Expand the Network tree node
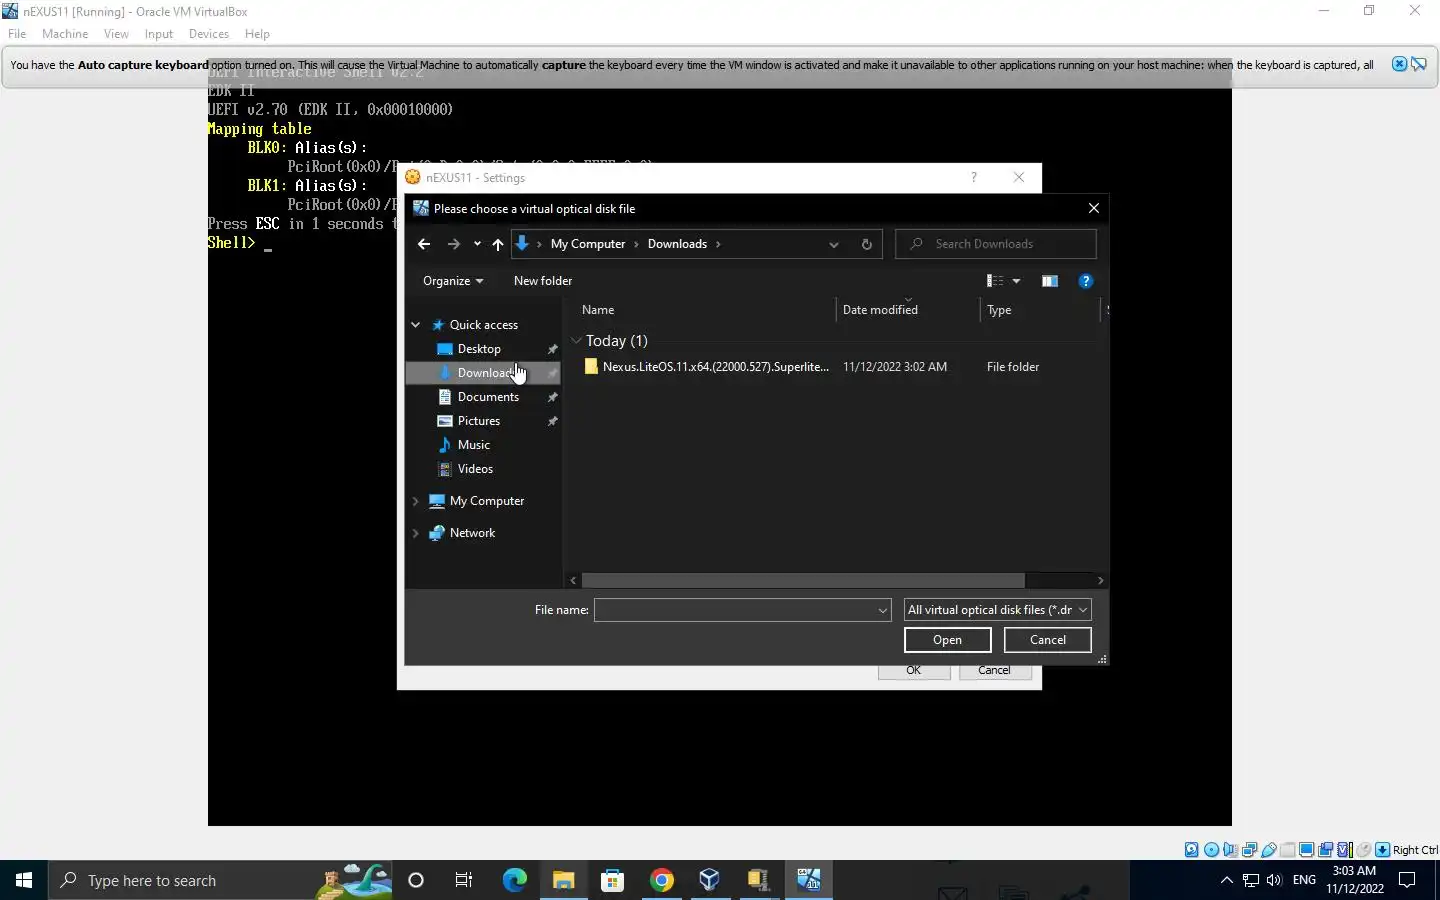 point(416,533)
